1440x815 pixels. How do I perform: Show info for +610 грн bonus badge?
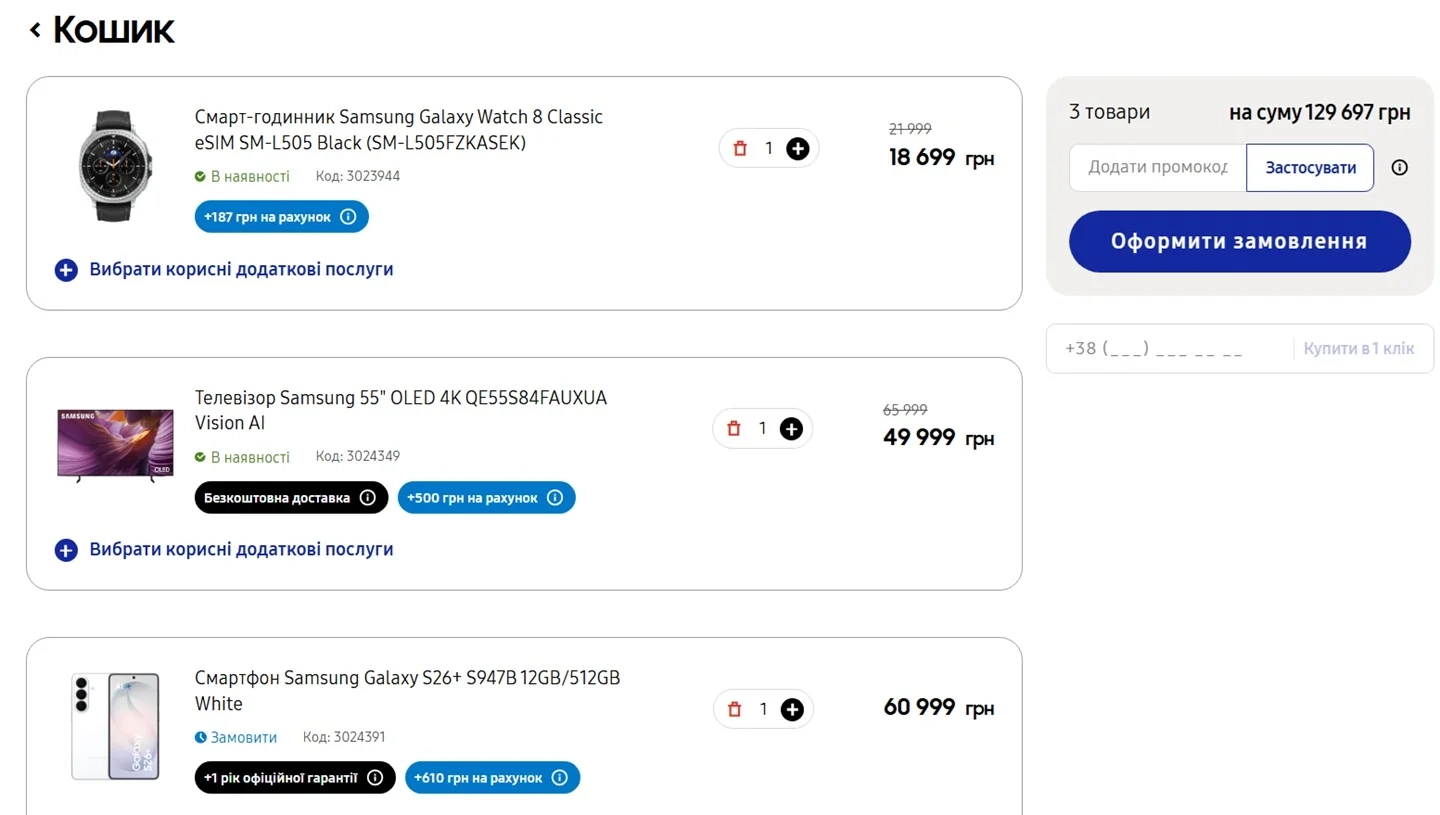pos(560,778)
